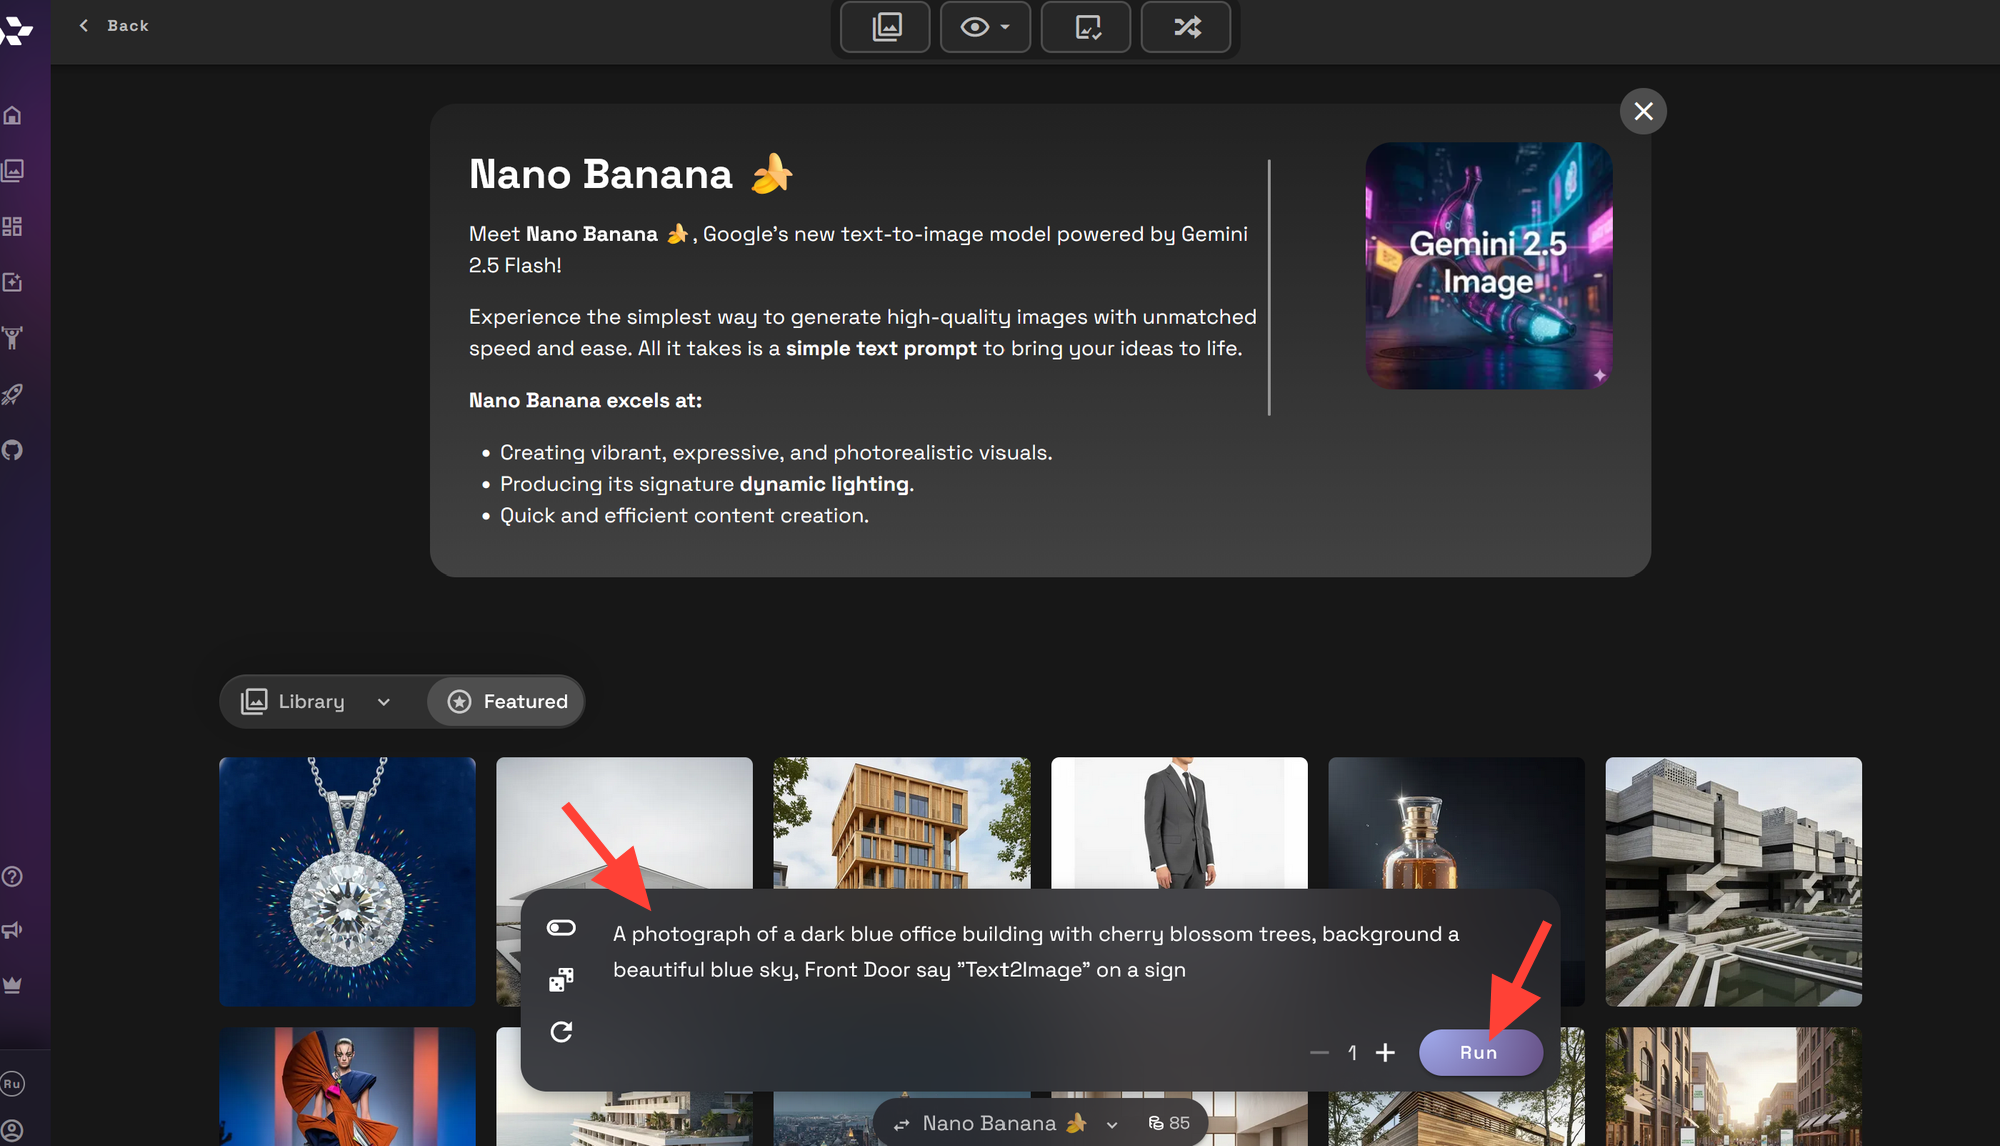Click the dice randomize prompt icon
The image size is (2000, 1146).
click(561, 979)
